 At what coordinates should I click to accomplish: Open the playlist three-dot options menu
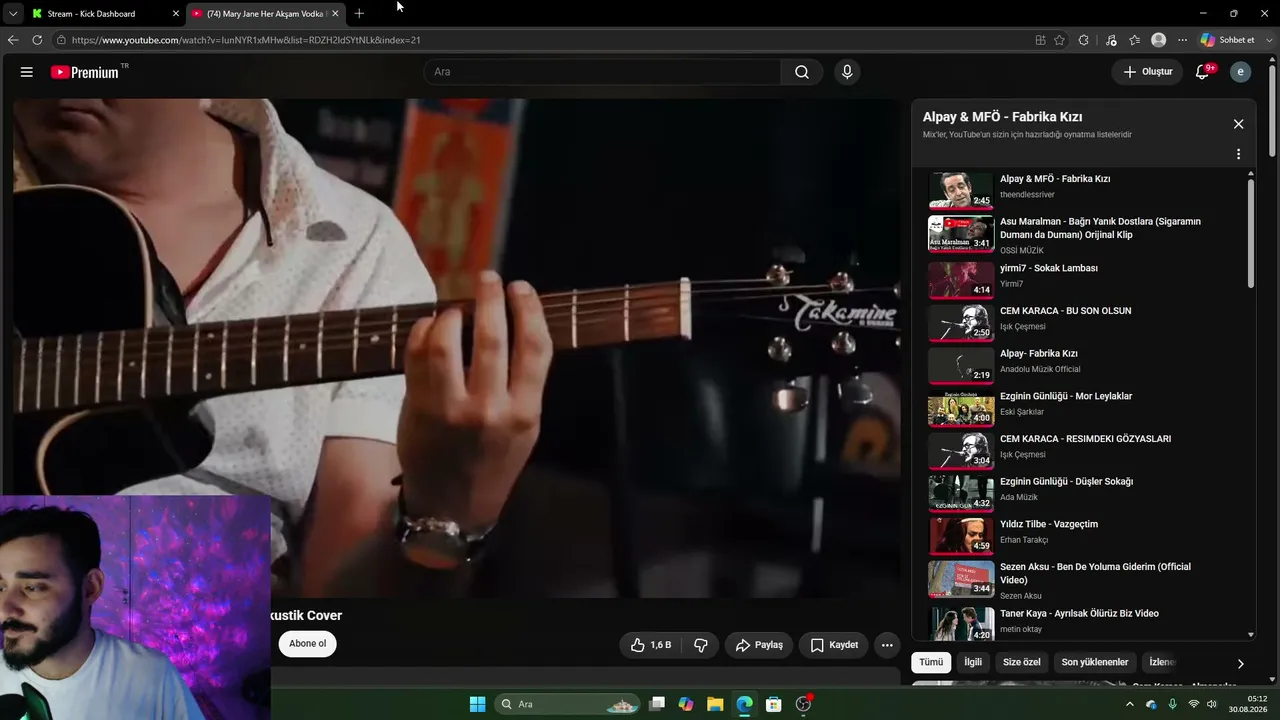(x=1238, y=154)
